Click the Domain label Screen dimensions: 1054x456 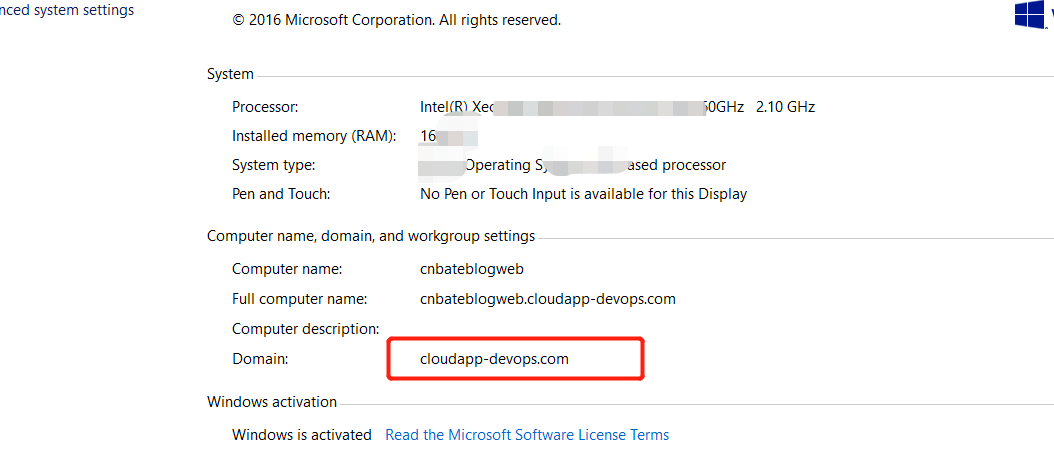pyautogui.click(x=260, y=359)
